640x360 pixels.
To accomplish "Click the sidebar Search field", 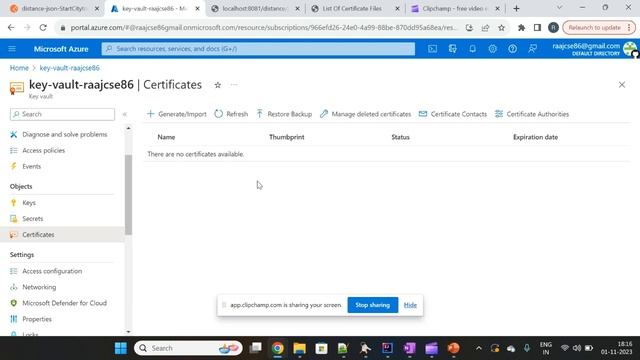I will point(62,114).
